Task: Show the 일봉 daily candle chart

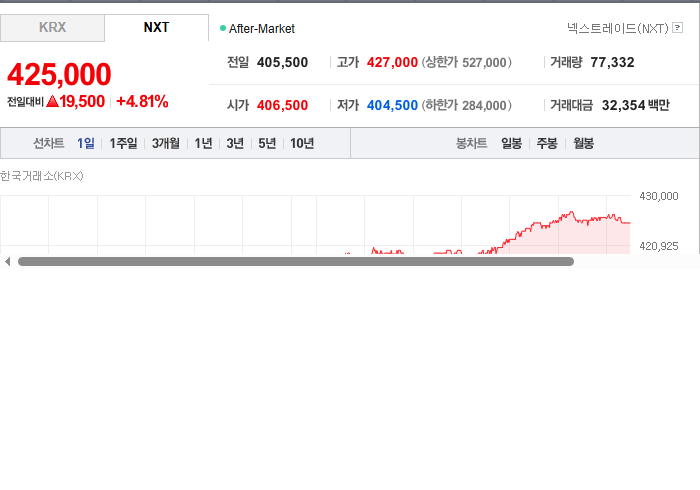Action: click(x=511, y=143)
